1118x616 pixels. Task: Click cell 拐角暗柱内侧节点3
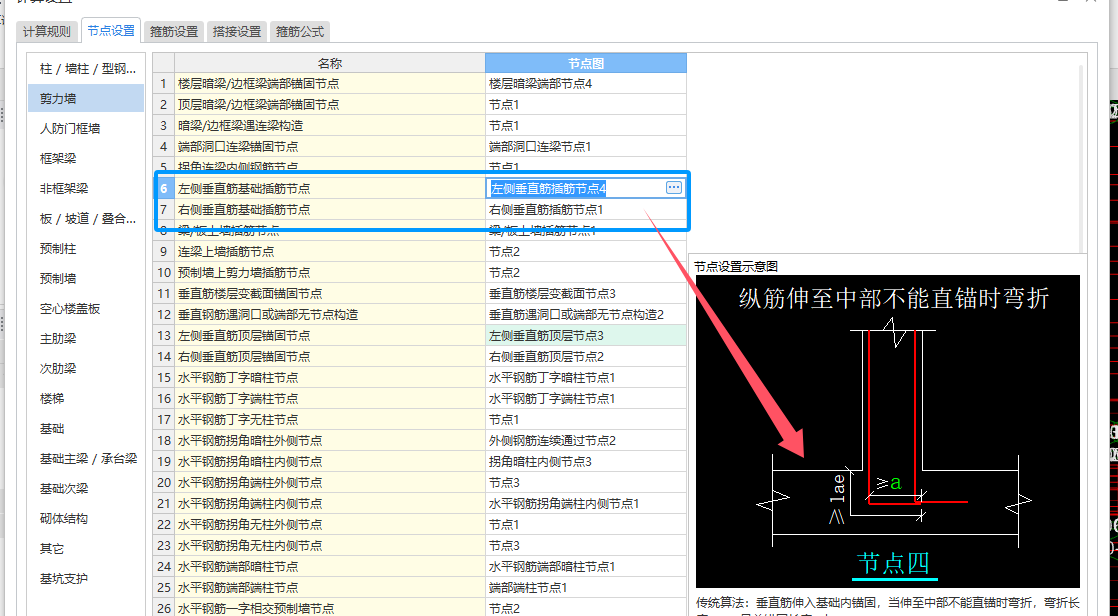[x=585, y=461]
